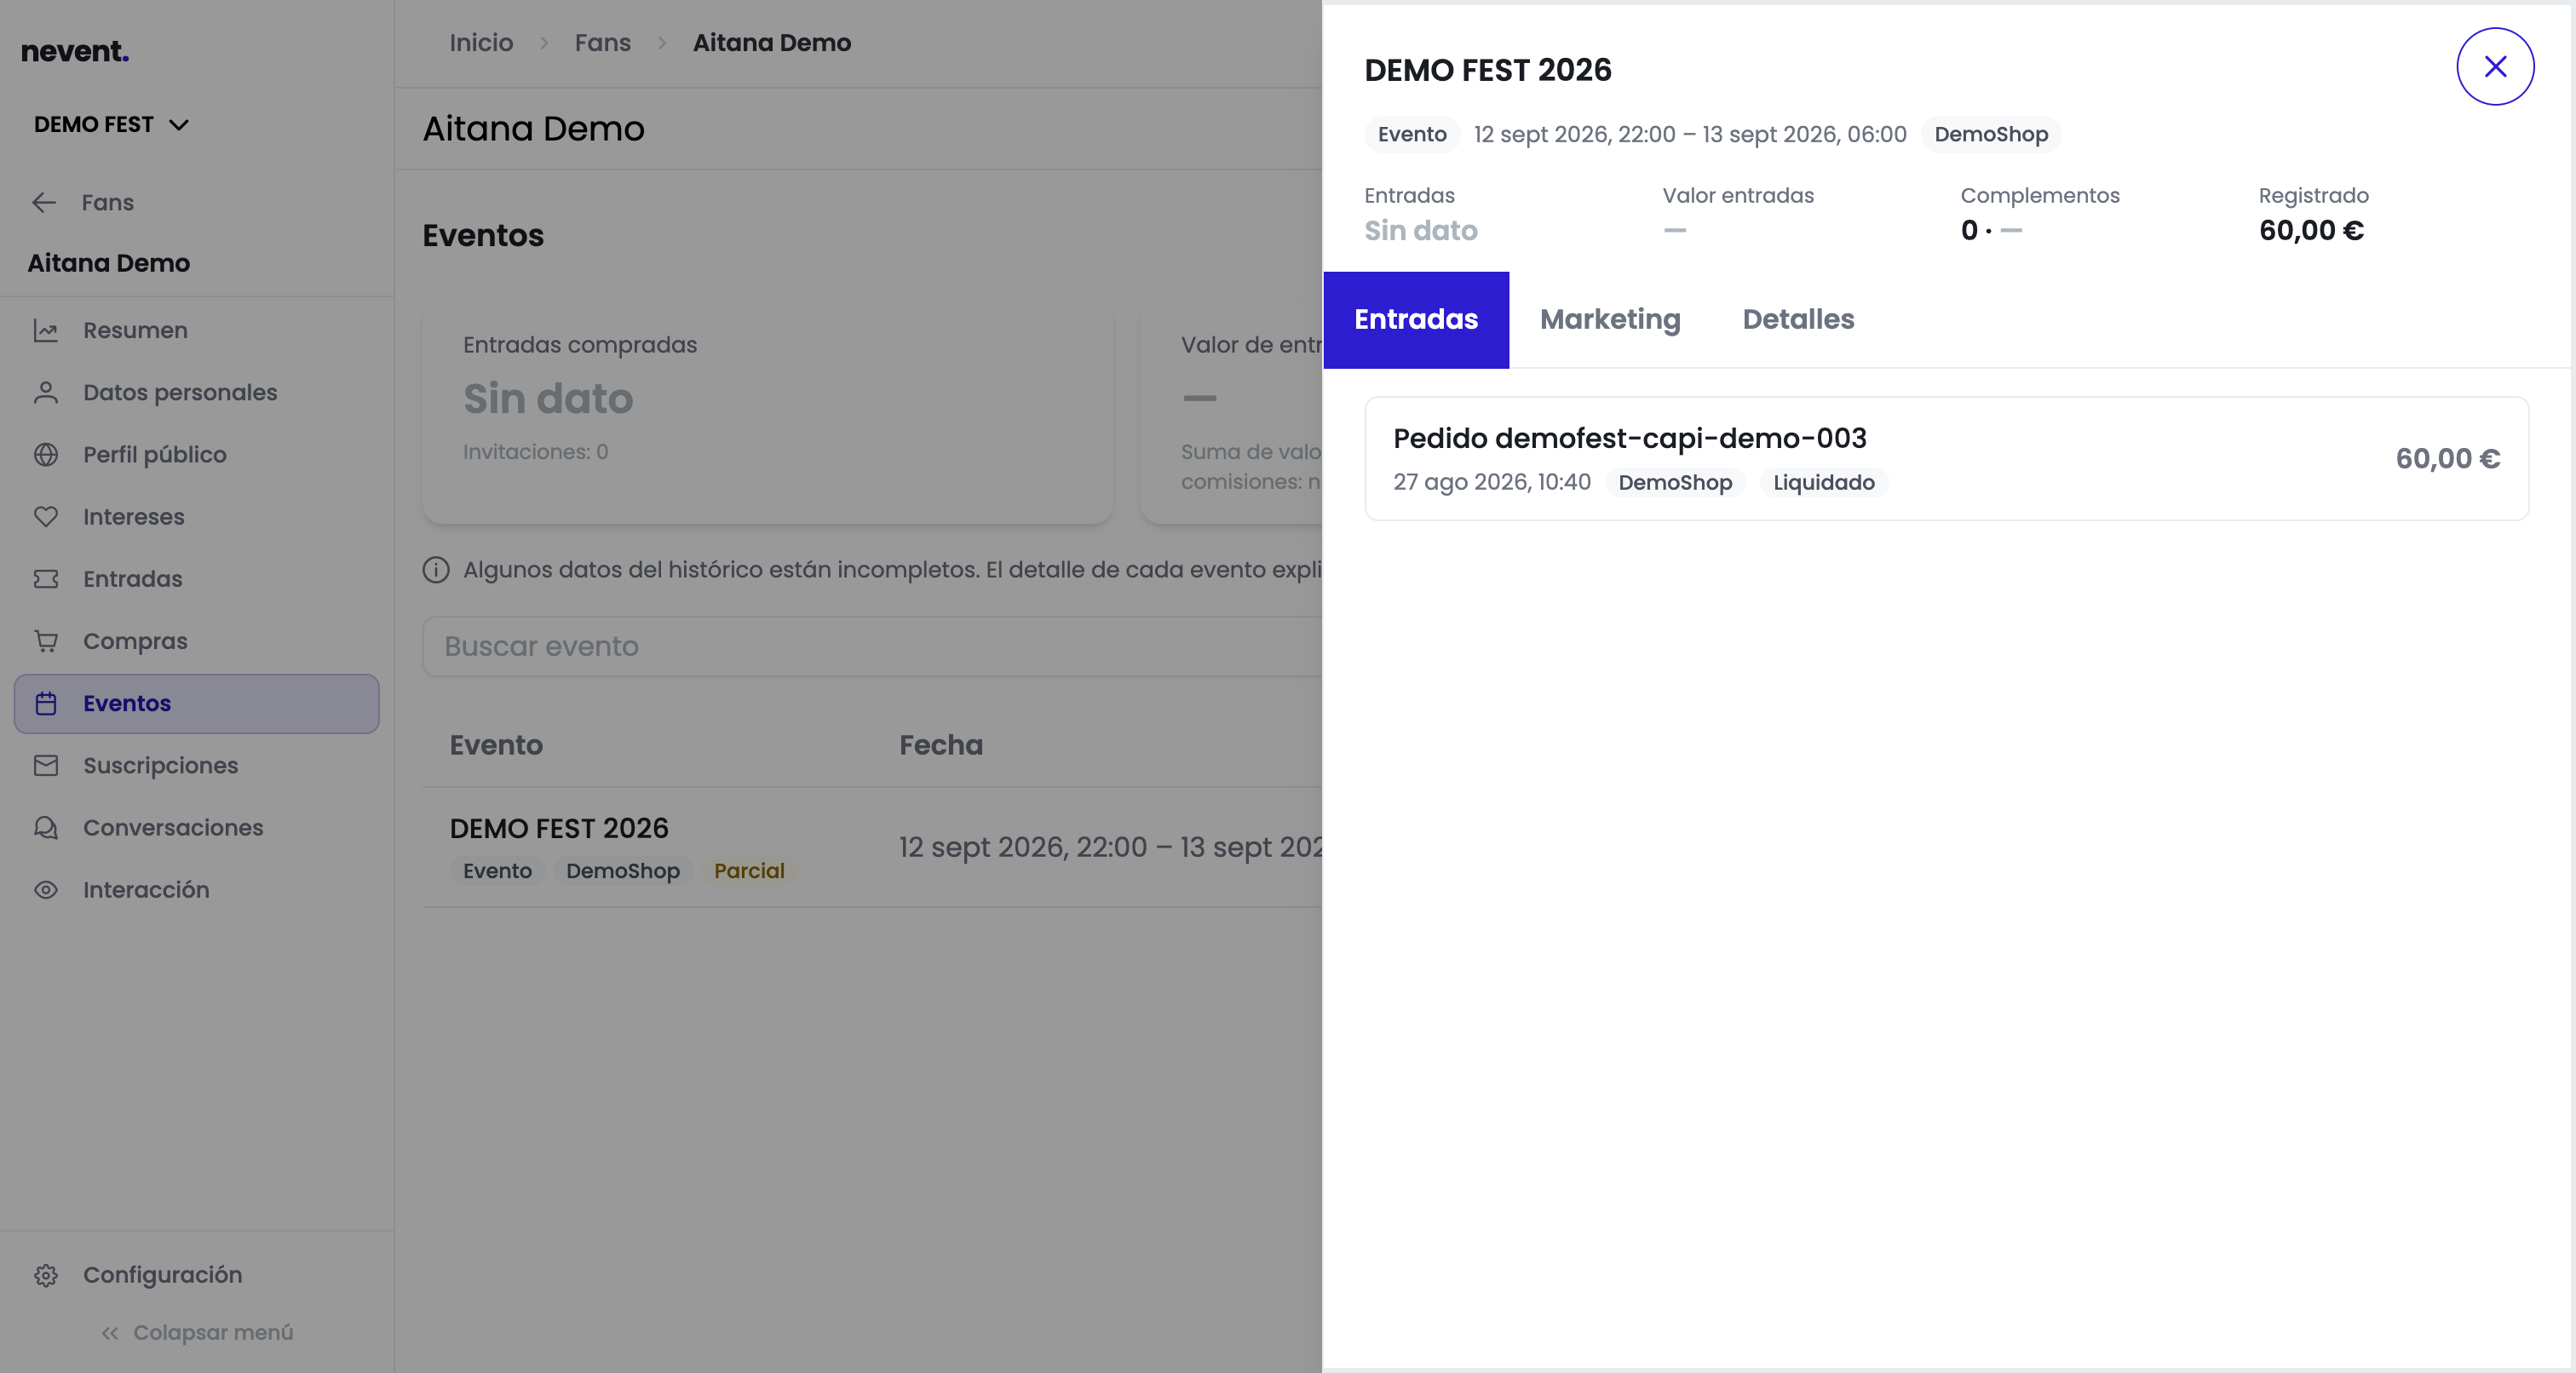
Task: Click the Perfil público globe icon
Action: point(46,454)
